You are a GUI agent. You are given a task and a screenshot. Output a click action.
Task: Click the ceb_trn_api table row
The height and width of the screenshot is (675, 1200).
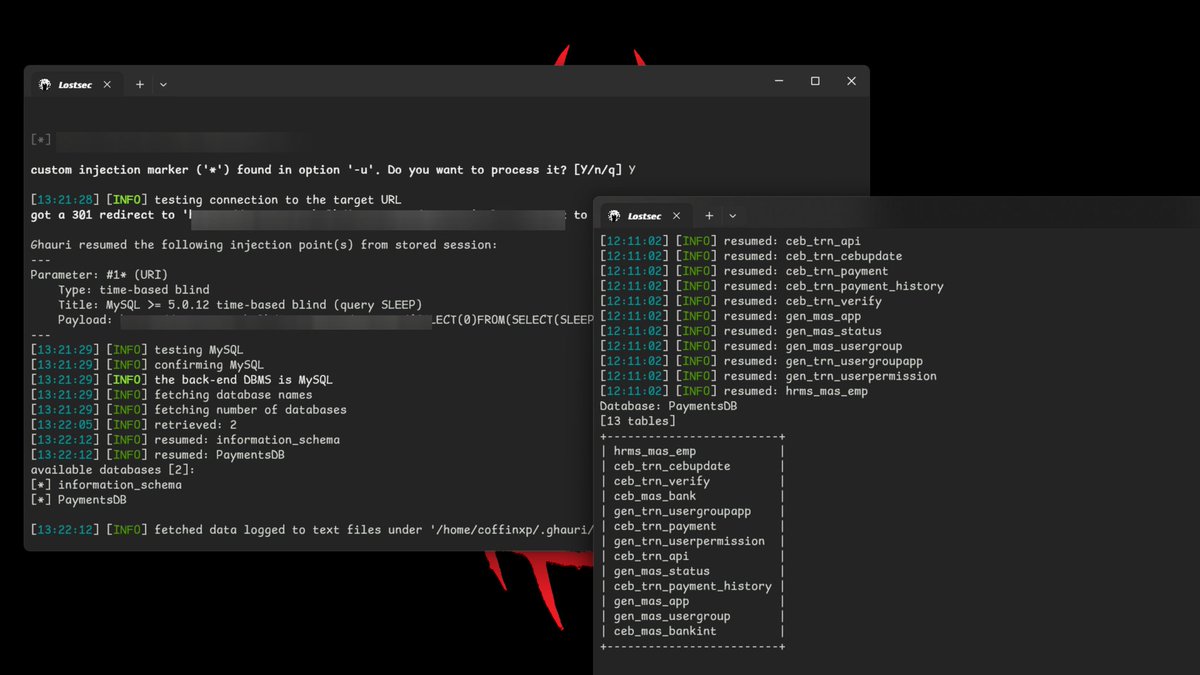[x=692, y=556]
